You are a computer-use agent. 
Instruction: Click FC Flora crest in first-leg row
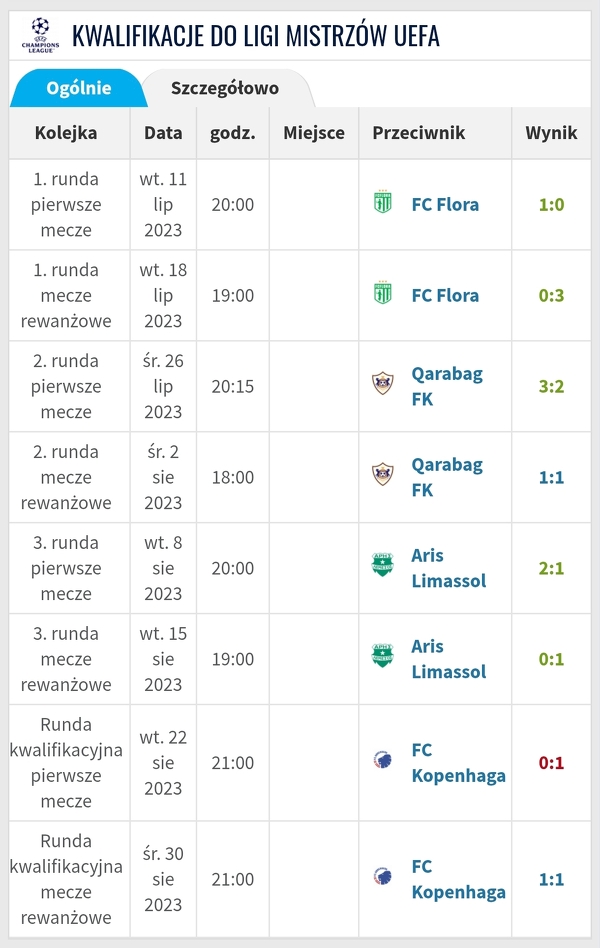(x=383, y=204)
